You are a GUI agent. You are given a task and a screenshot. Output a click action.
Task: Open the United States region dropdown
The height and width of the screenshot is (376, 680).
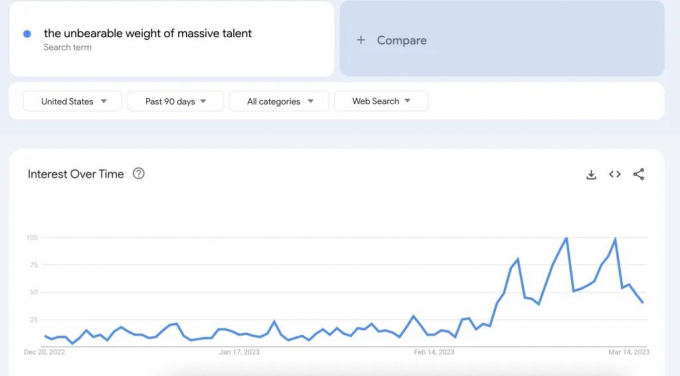coord(72,101)
